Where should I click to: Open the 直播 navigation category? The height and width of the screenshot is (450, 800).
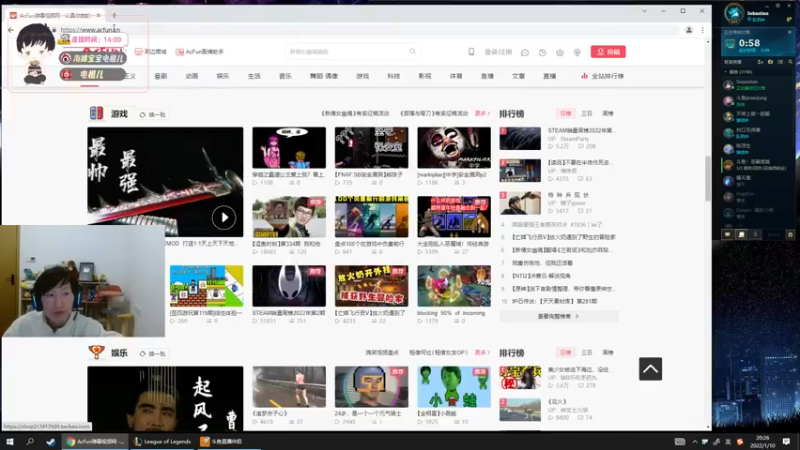click(549, 76)
